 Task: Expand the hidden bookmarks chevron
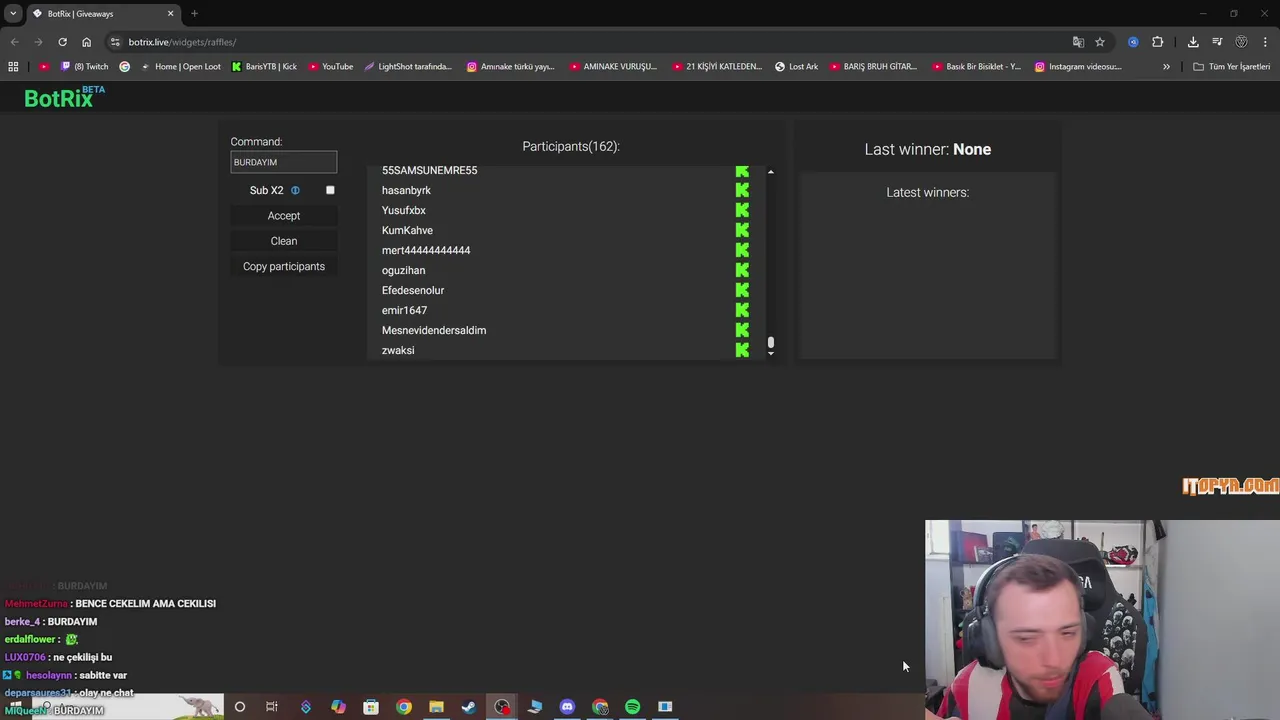(1166, 67)
